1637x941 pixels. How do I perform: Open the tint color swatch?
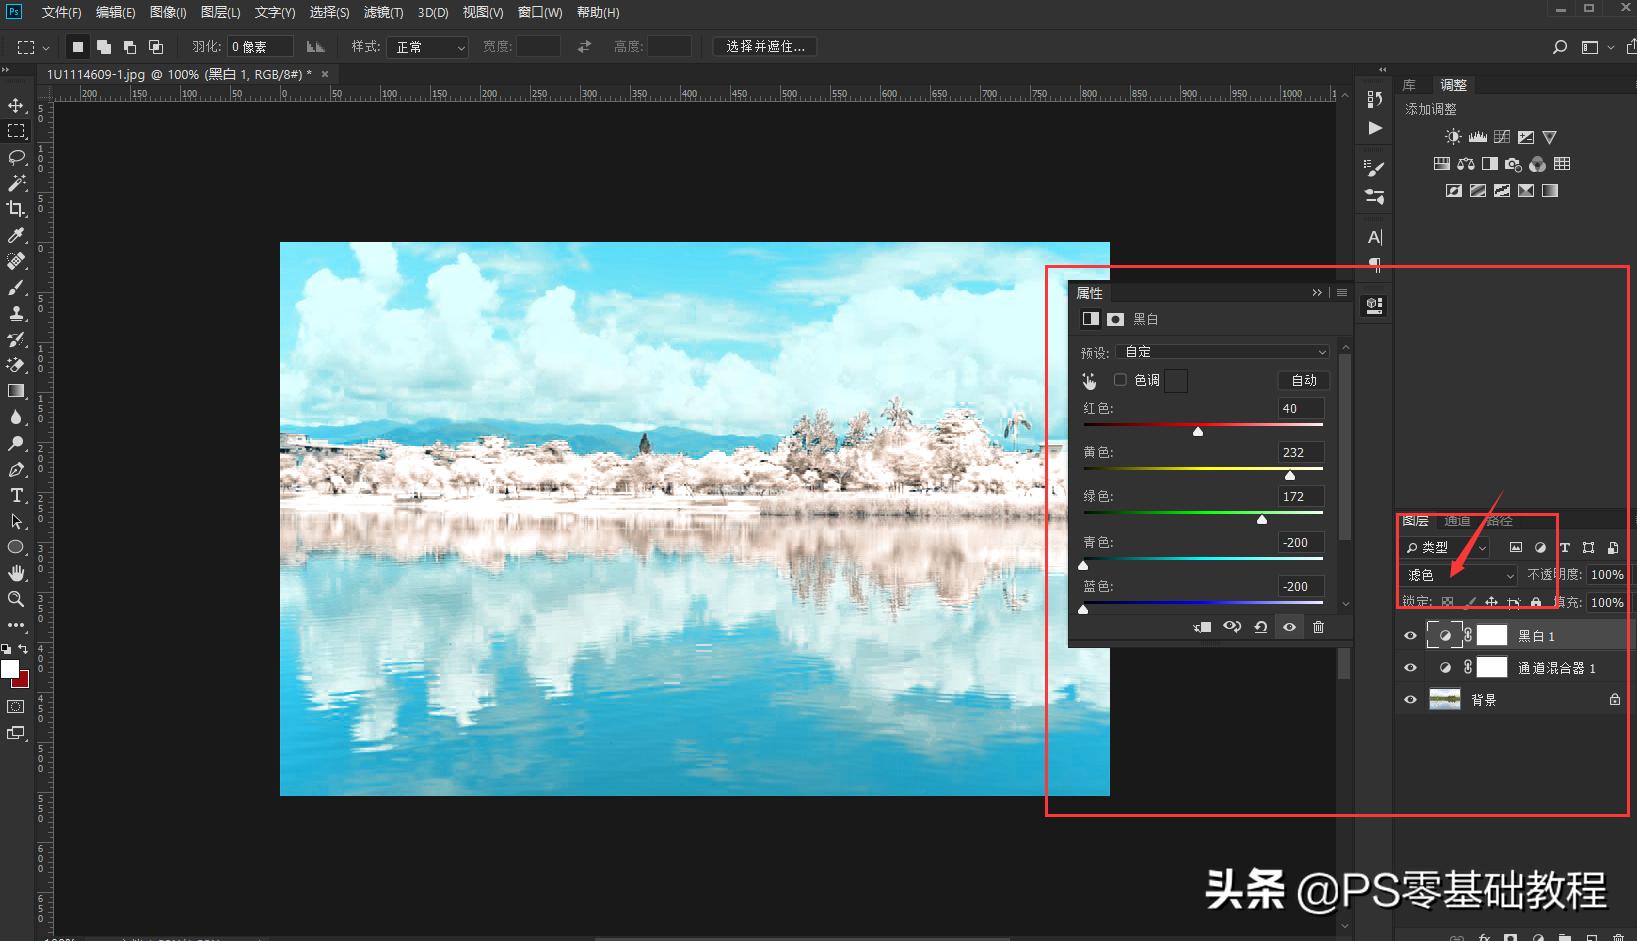point(1176,381)
